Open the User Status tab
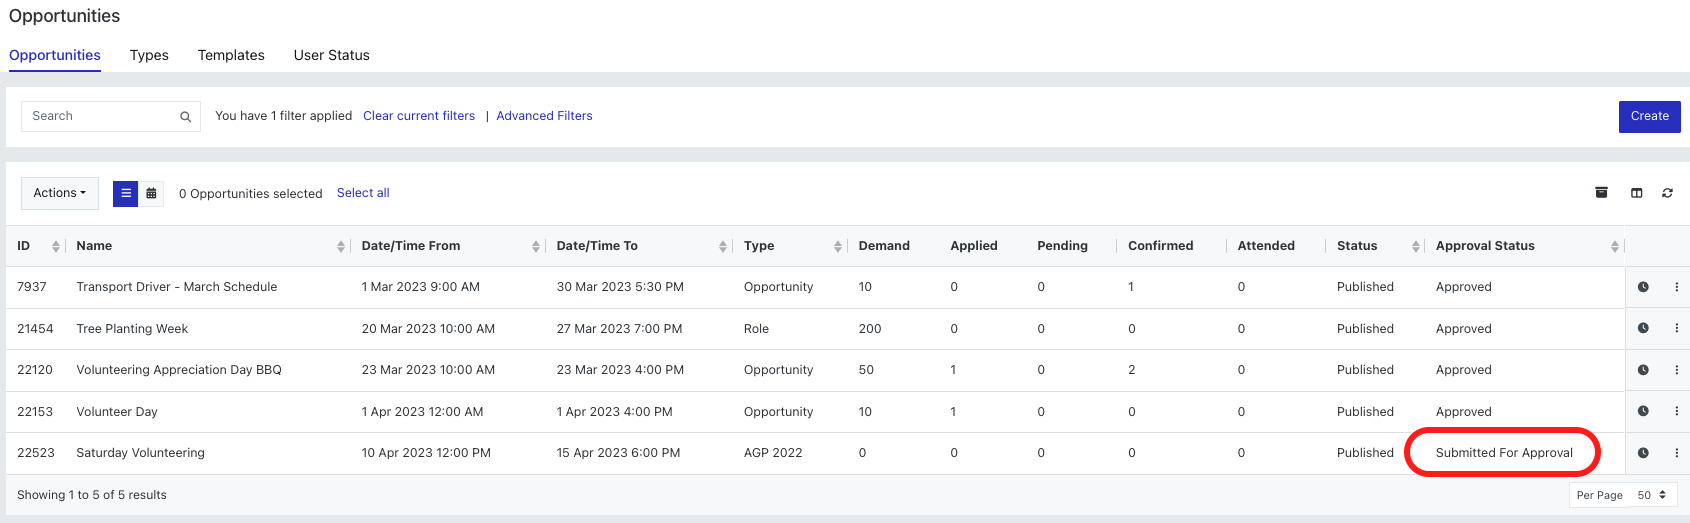Screen dimensions: 1690x523 click(x=332, y=55)
